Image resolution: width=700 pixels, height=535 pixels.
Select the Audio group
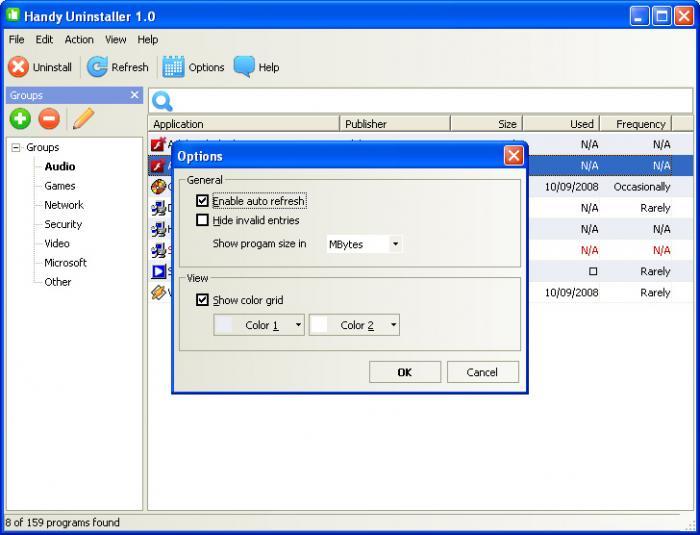[60, 167]
